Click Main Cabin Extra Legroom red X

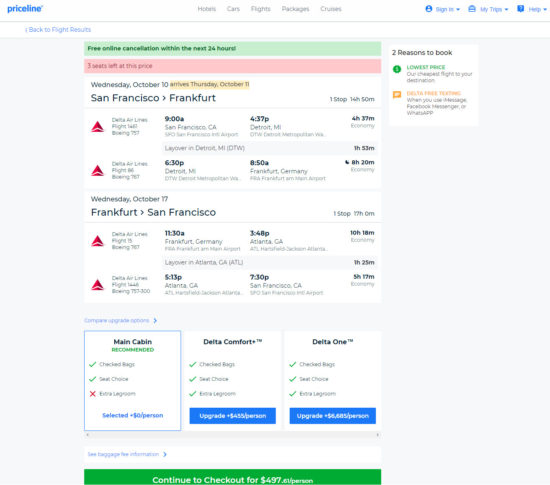[x=93, y=394]
